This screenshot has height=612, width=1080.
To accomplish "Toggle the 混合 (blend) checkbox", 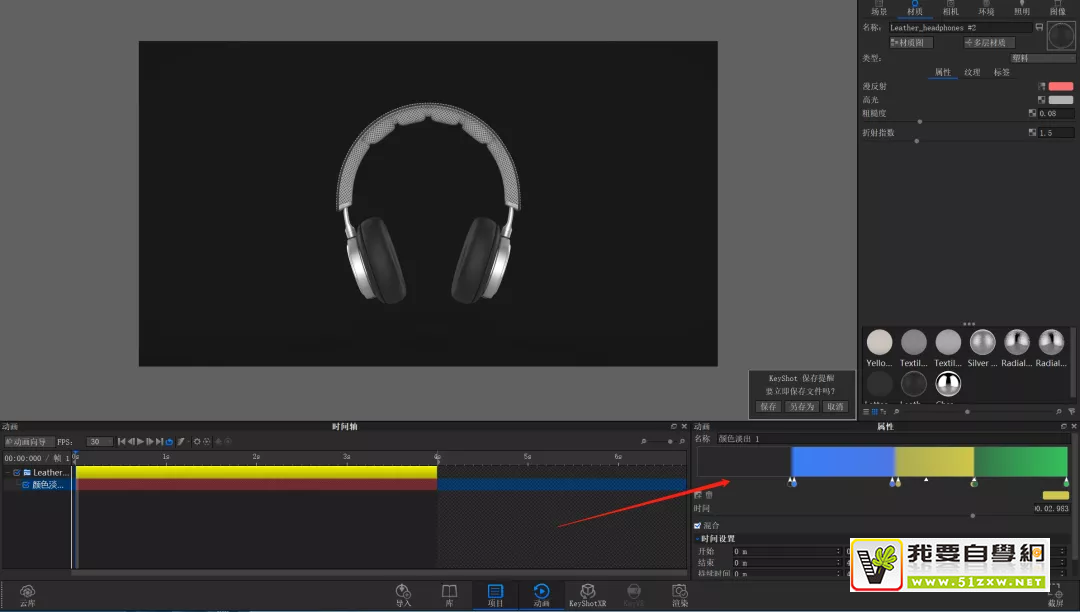I will click(x=698, y=525).
